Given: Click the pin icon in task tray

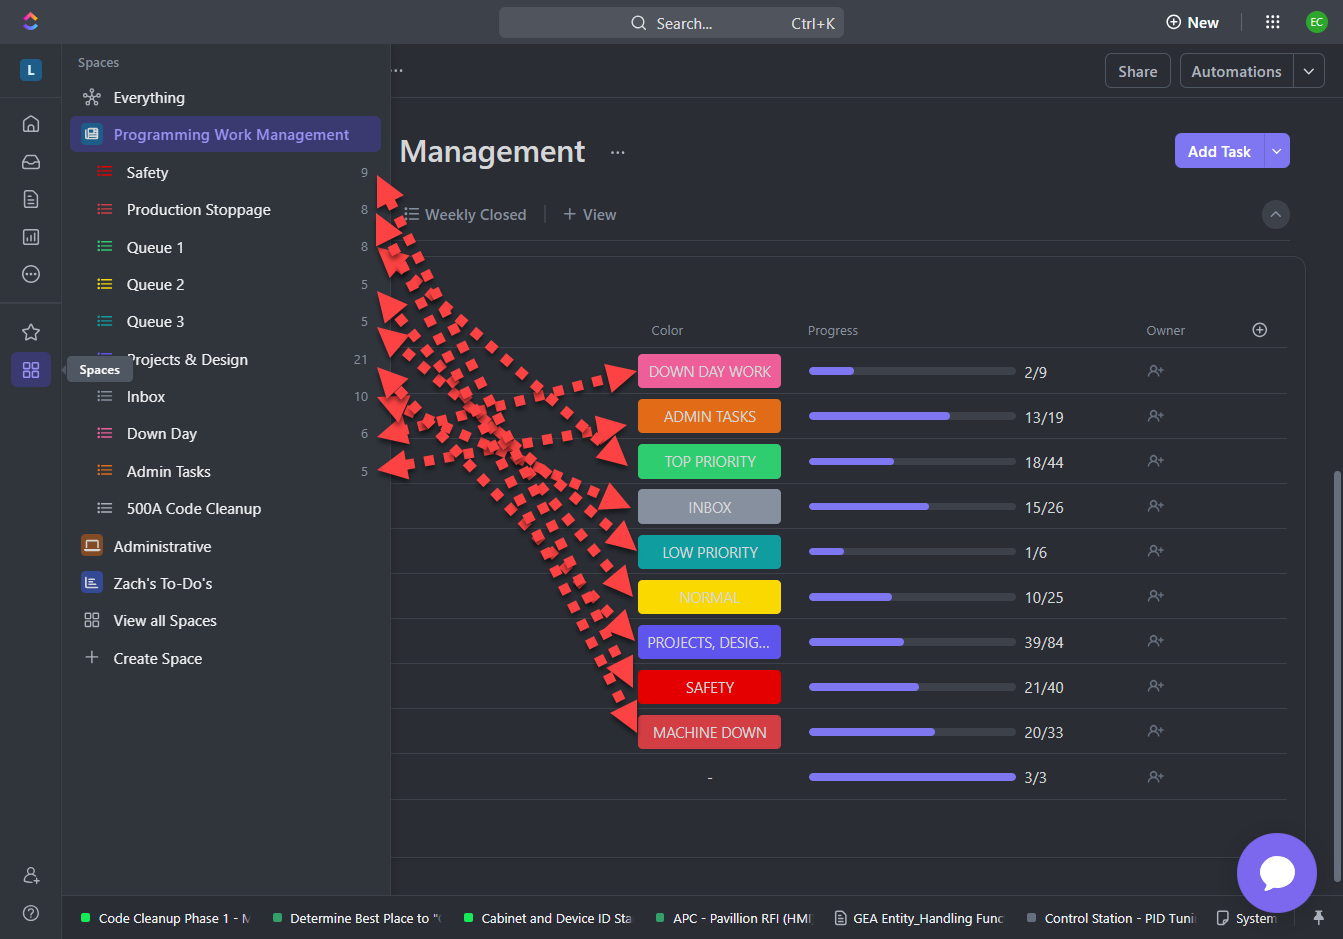Looking at the screenshot, I should (x=1319, y=917).
